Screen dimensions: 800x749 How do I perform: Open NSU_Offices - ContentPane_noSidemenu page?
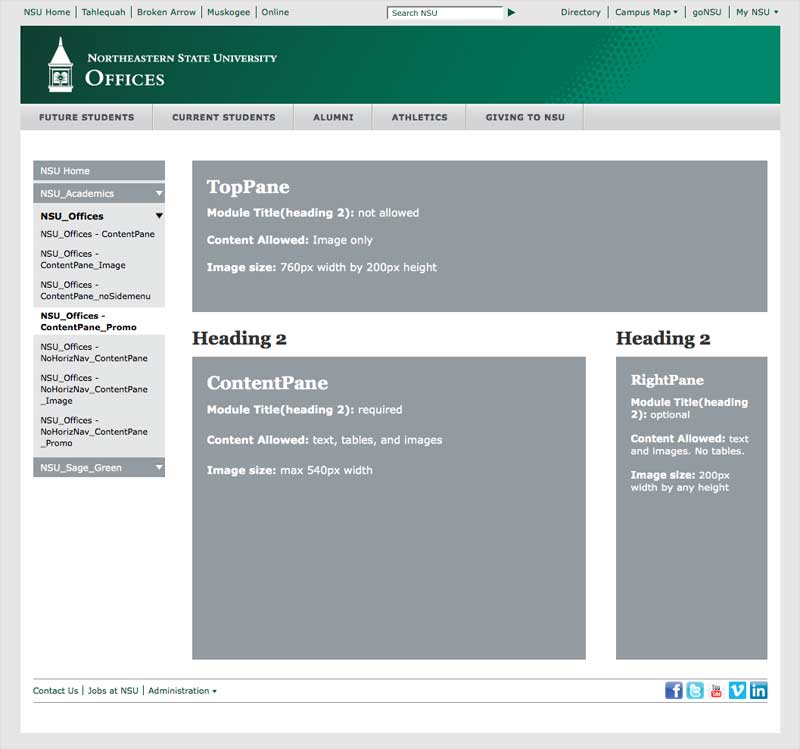(95, 291)
